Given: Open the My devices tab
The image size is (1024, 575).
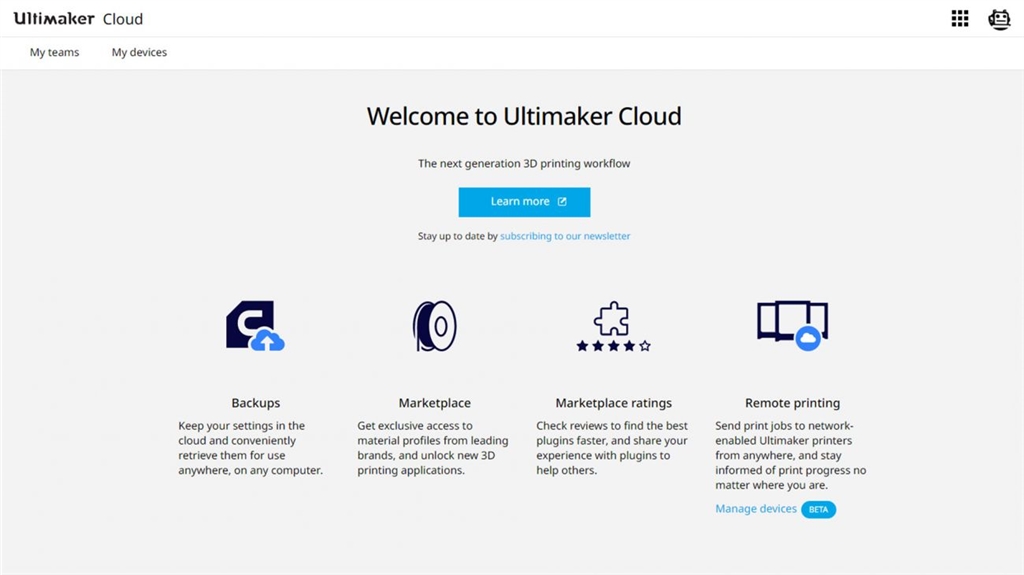Looking at the screenshot, I should 139,52.
